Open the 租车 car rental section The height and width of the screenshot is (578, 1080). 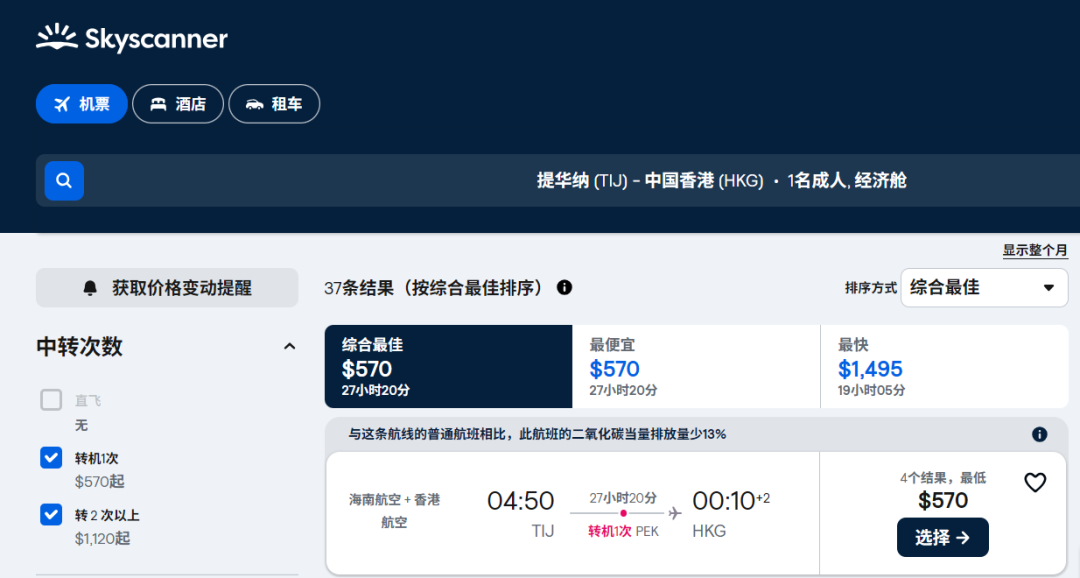point(274,104)
